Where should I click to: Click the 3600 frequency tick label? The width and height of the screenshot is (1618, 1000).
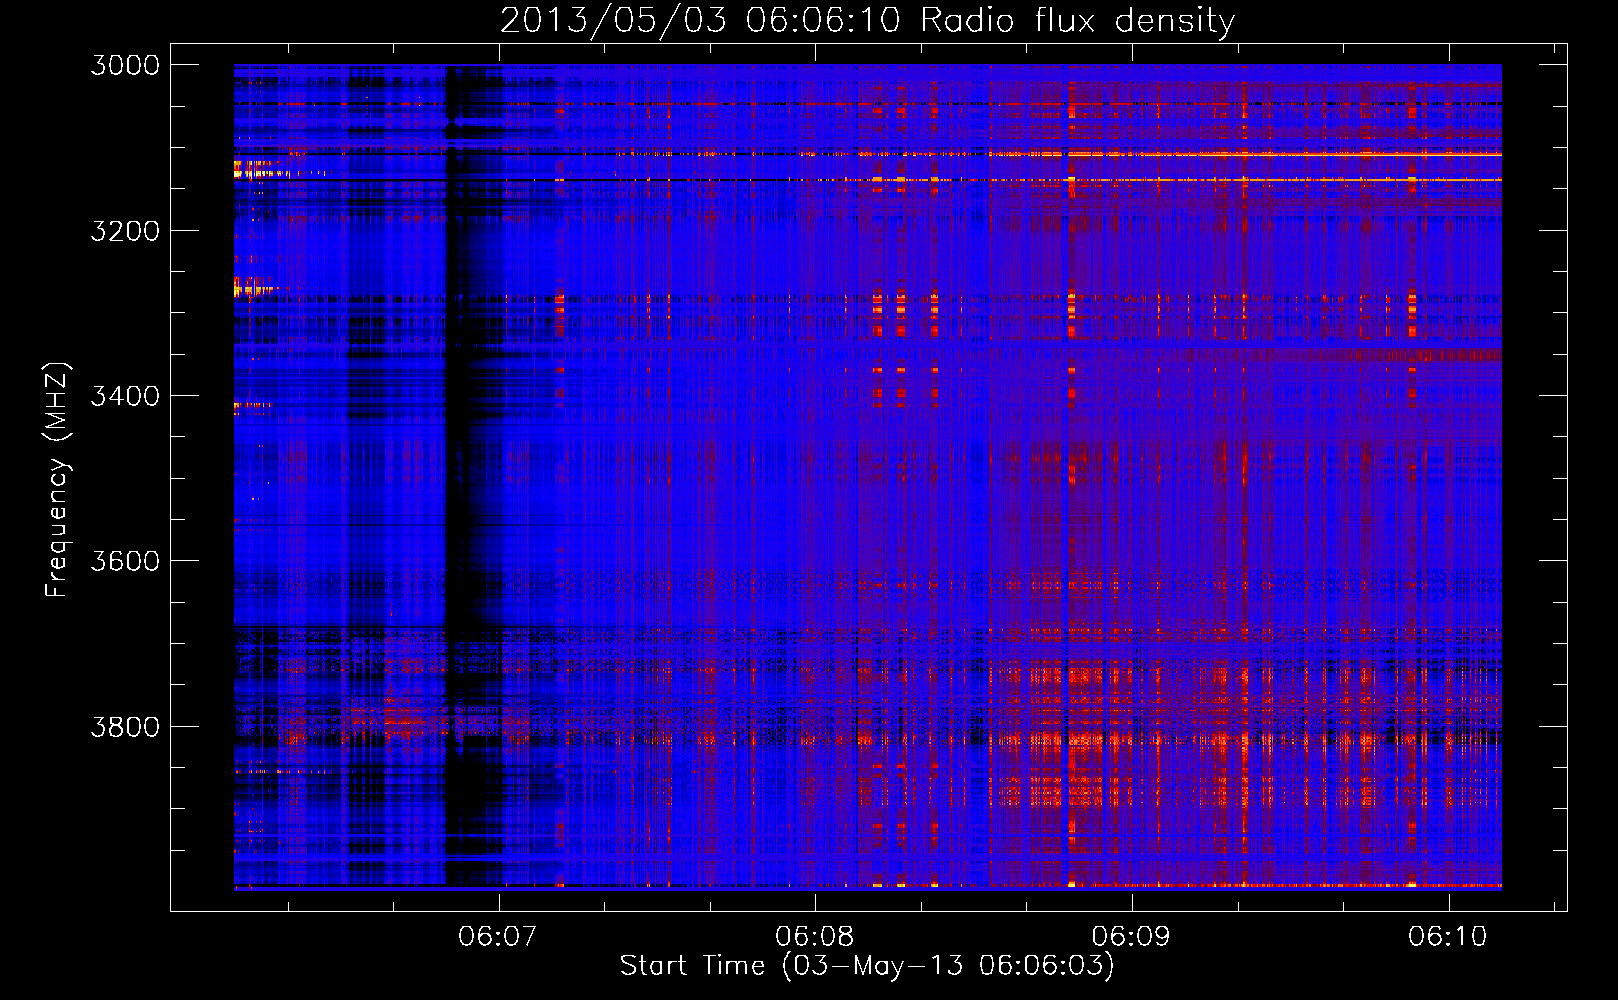point(125,561)
